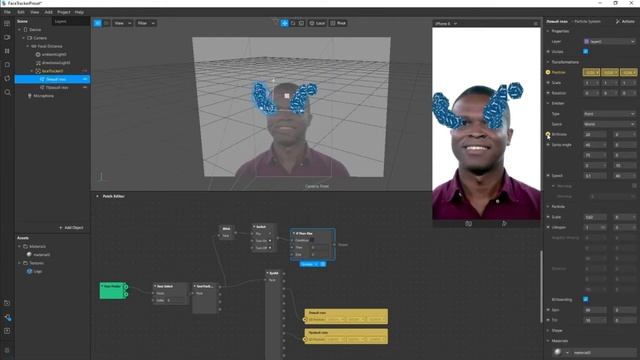Select the scale manipulator tool
This screenshot has width=640, height=360.
[302, 23]
